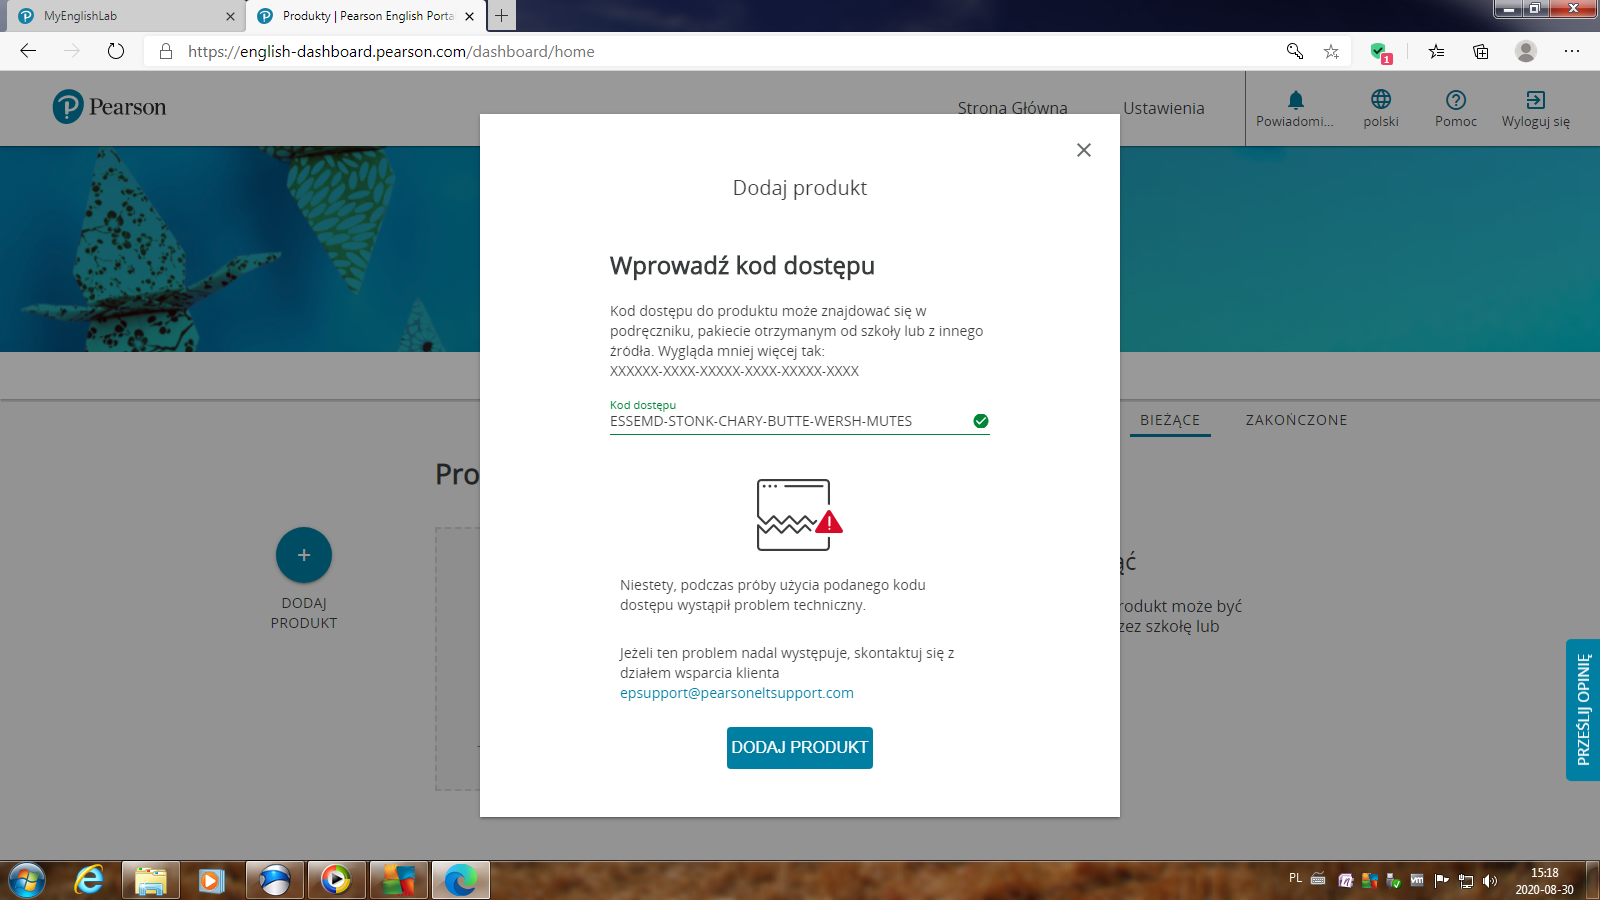Open Windows Media Player from taskbar
This screenshot has height=900, width=1600.
(x=336, y=881)
